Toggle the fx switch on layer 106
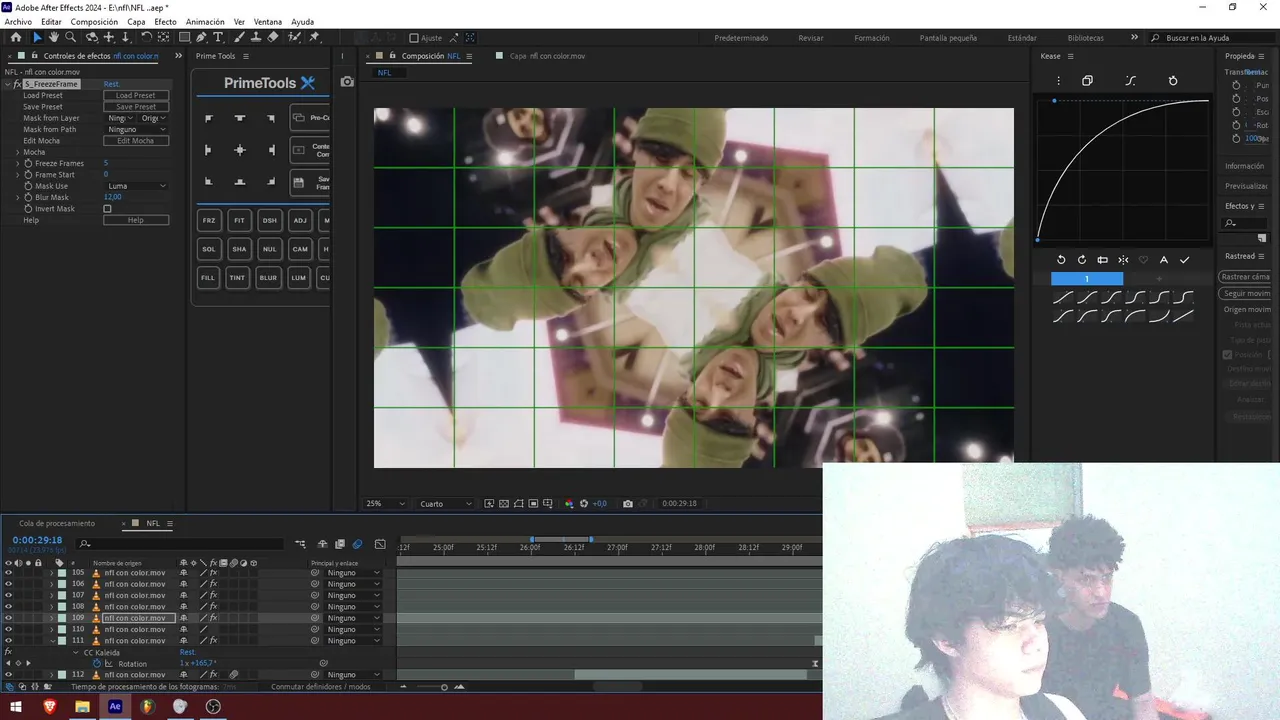The image size is (1280, 720). pos(212,584)
